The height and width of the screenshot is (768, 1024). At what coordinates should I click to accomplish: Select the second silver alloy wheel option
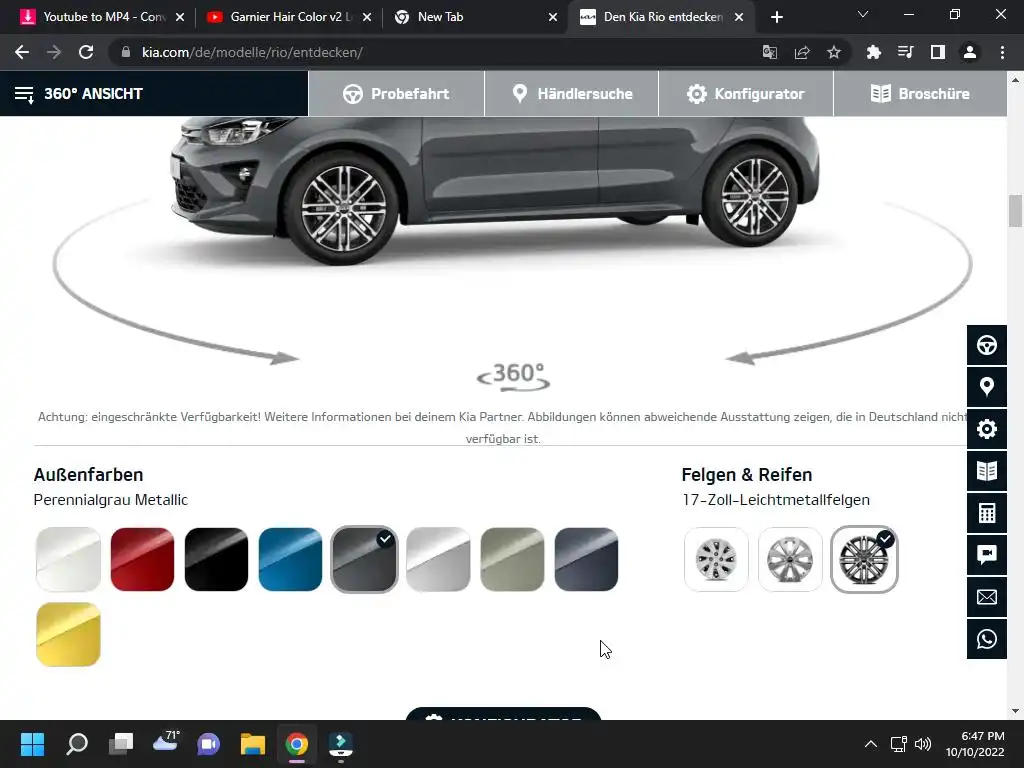tap(790, 560)
